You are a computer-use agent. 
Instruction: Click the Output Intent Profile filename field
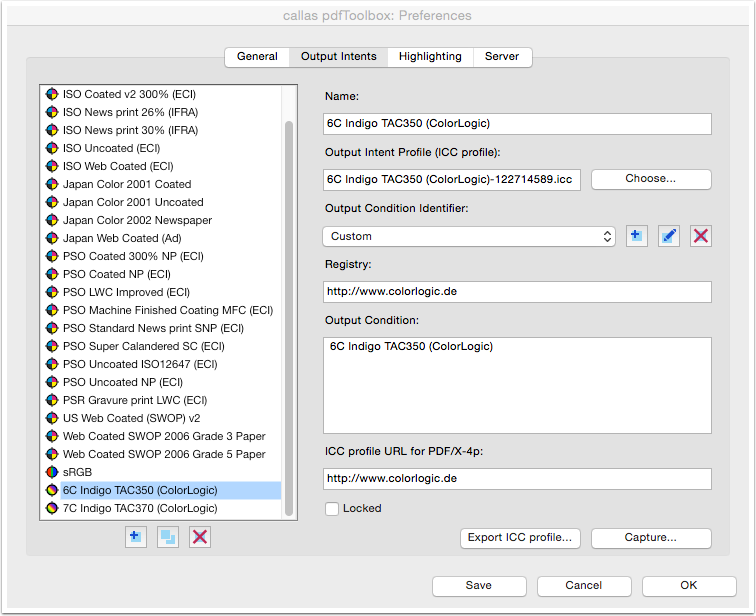click(x=452, y=180)
